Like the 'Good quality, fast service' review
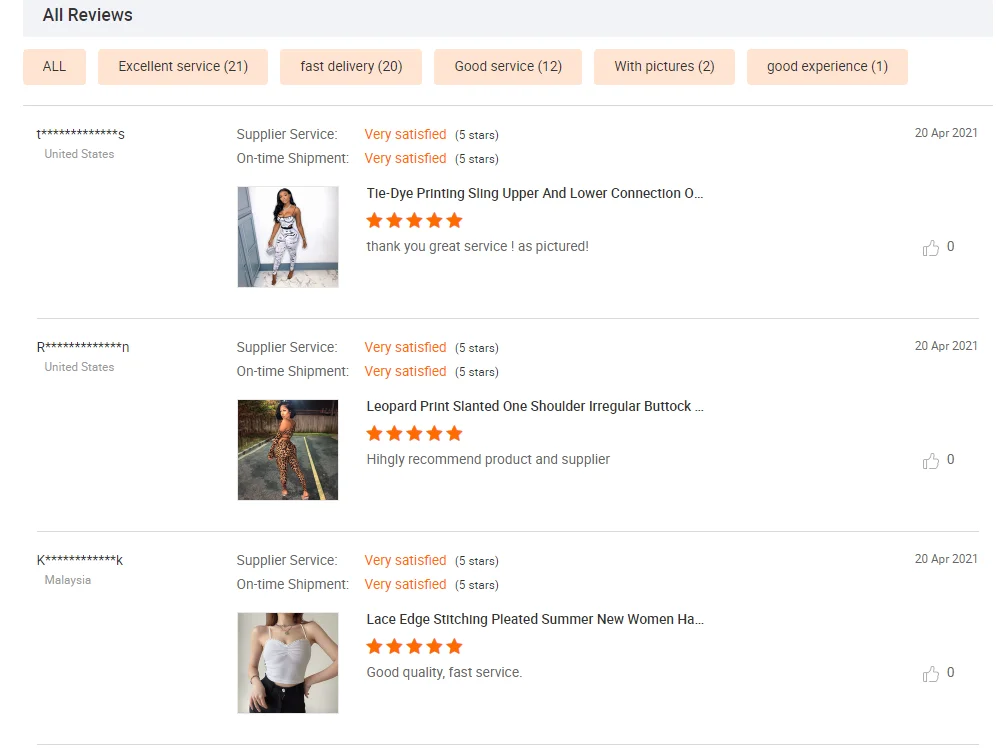This screenshot has width=996, height=751. coord(931,673)
